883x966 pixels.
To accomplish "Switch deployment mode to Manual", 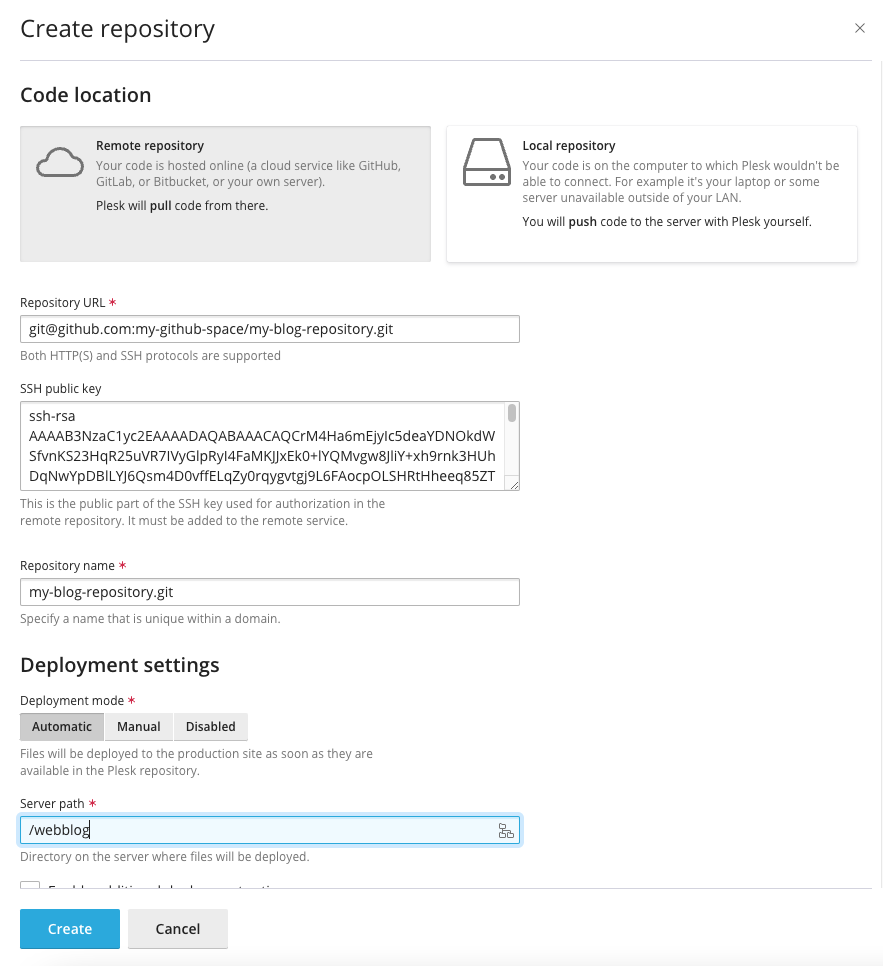I will 138,726.
